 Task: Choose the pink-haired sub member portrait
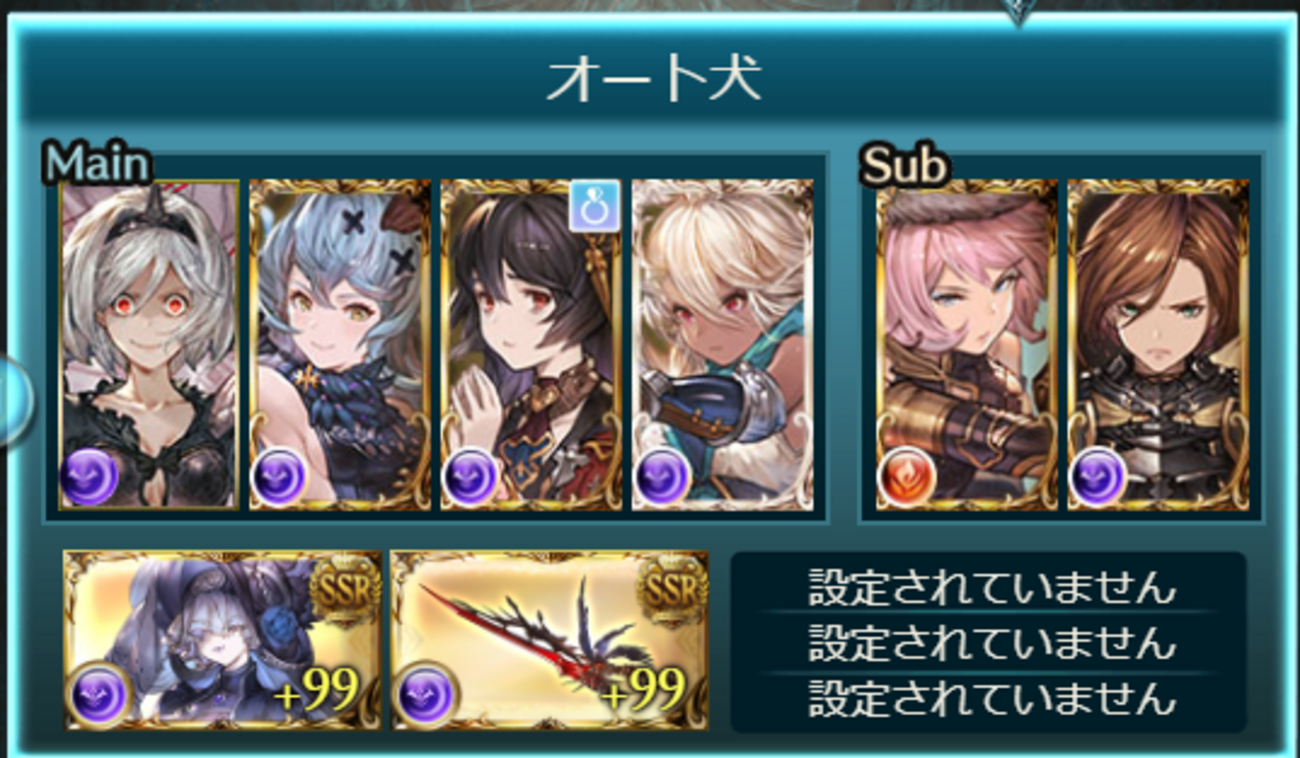pos(966,345)
